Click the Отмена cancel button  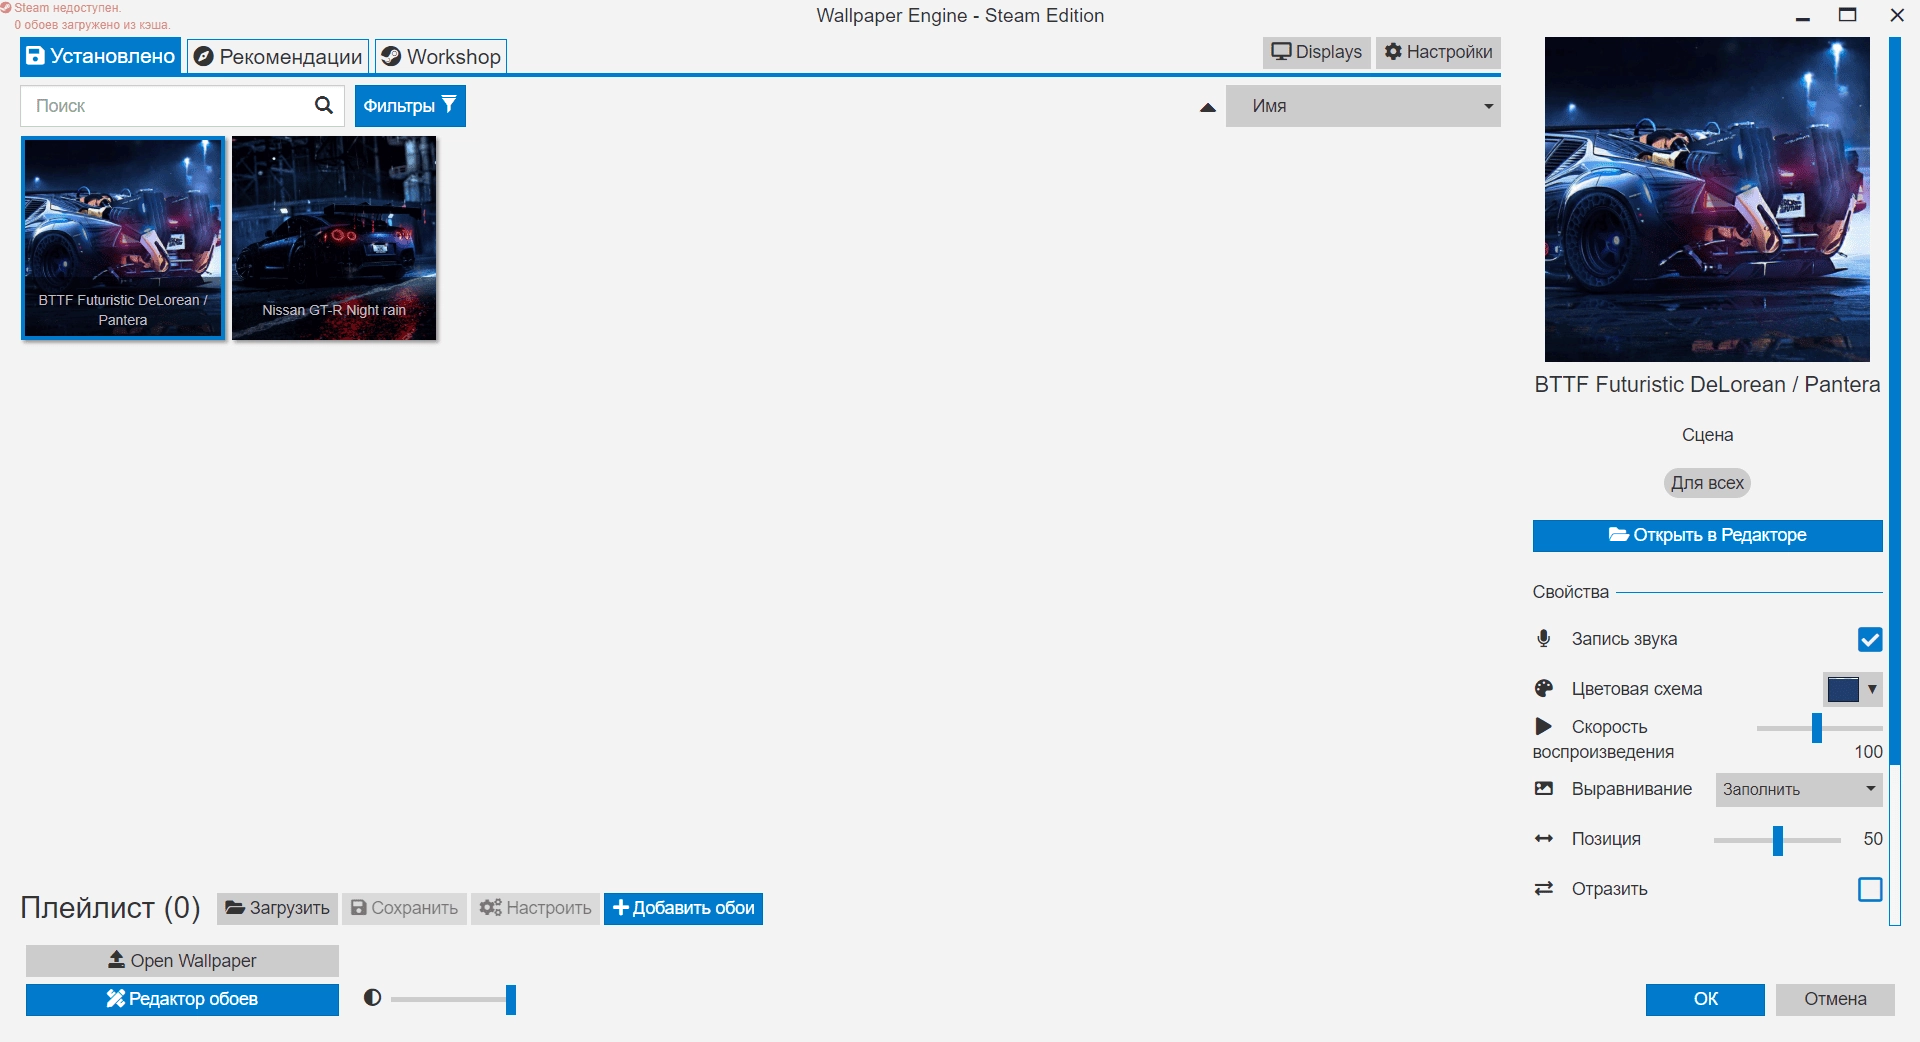pyautogui.click(x=1835, y=999)
